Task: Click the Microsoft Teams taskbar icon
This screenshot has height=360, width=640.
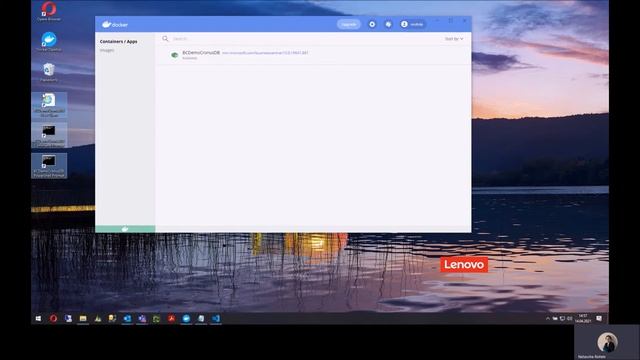Action: tap(142, 319)
